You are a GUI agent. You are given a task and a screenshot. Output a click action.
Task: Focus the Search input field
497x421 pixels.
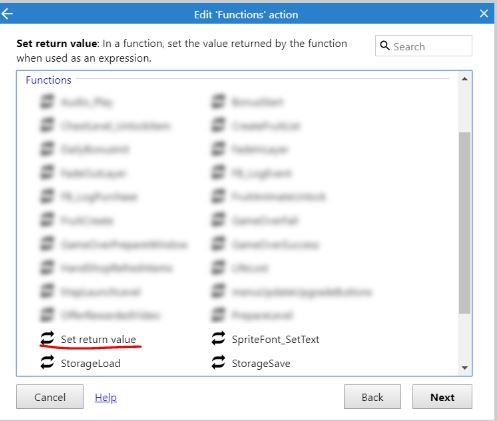click(x=424, y=46)
